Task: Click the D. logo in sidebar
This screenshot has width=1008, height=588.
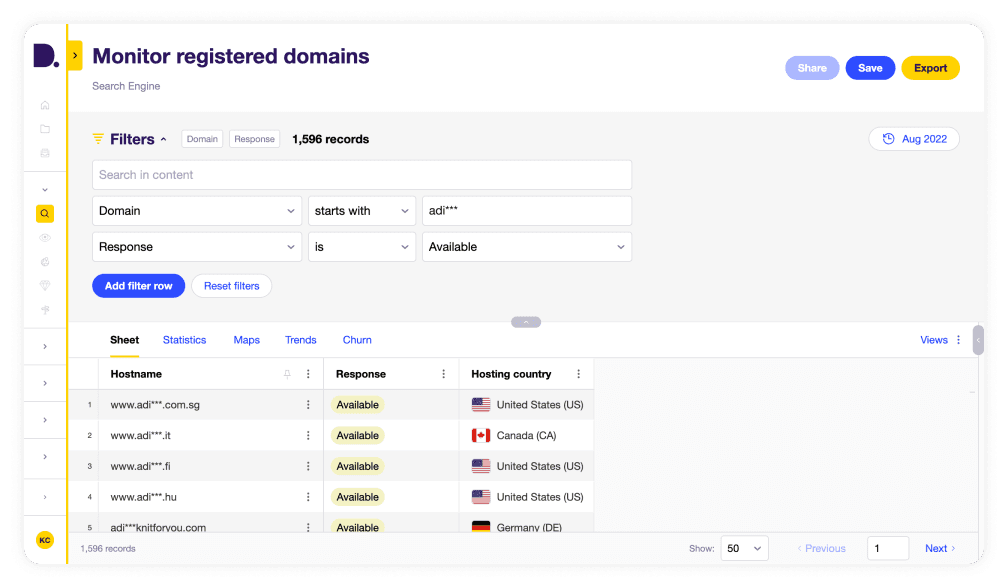Action: coord(46,56)
